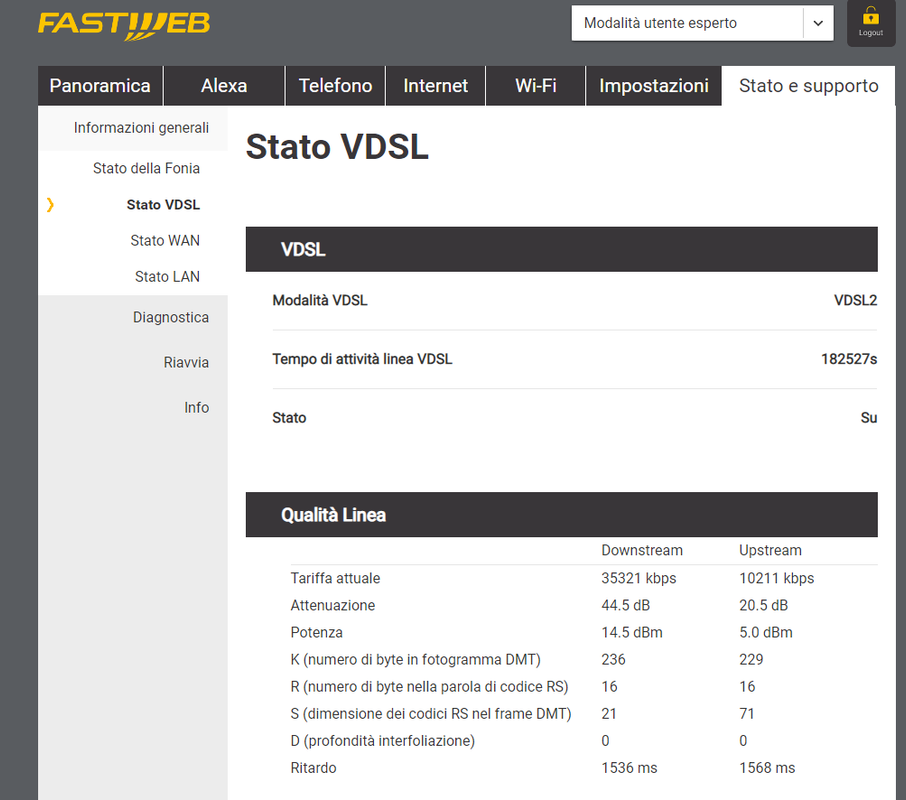Go to the Internet tab
This screenshot has width=906, height=800.
pyautogui.click(x=435, y=85)
